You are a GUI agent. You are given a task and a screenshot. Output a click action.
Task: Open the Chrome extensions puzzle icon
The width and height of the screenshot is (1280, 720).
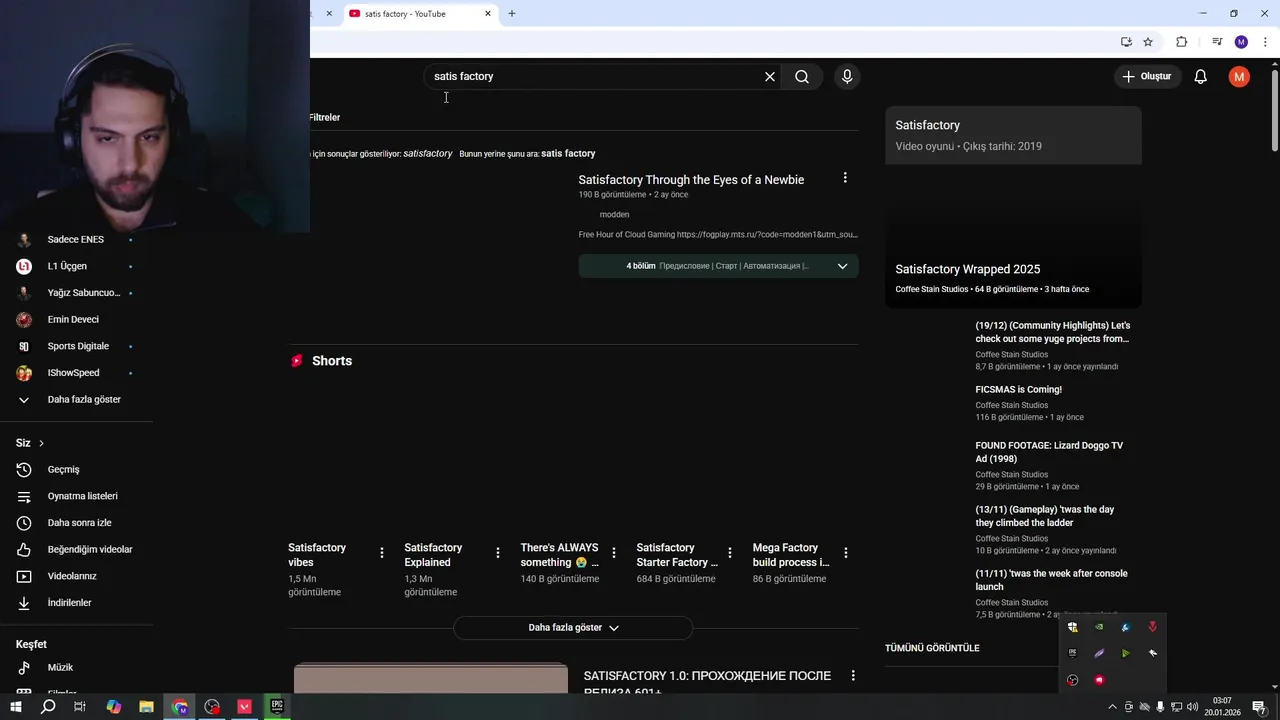(1181, 42)
